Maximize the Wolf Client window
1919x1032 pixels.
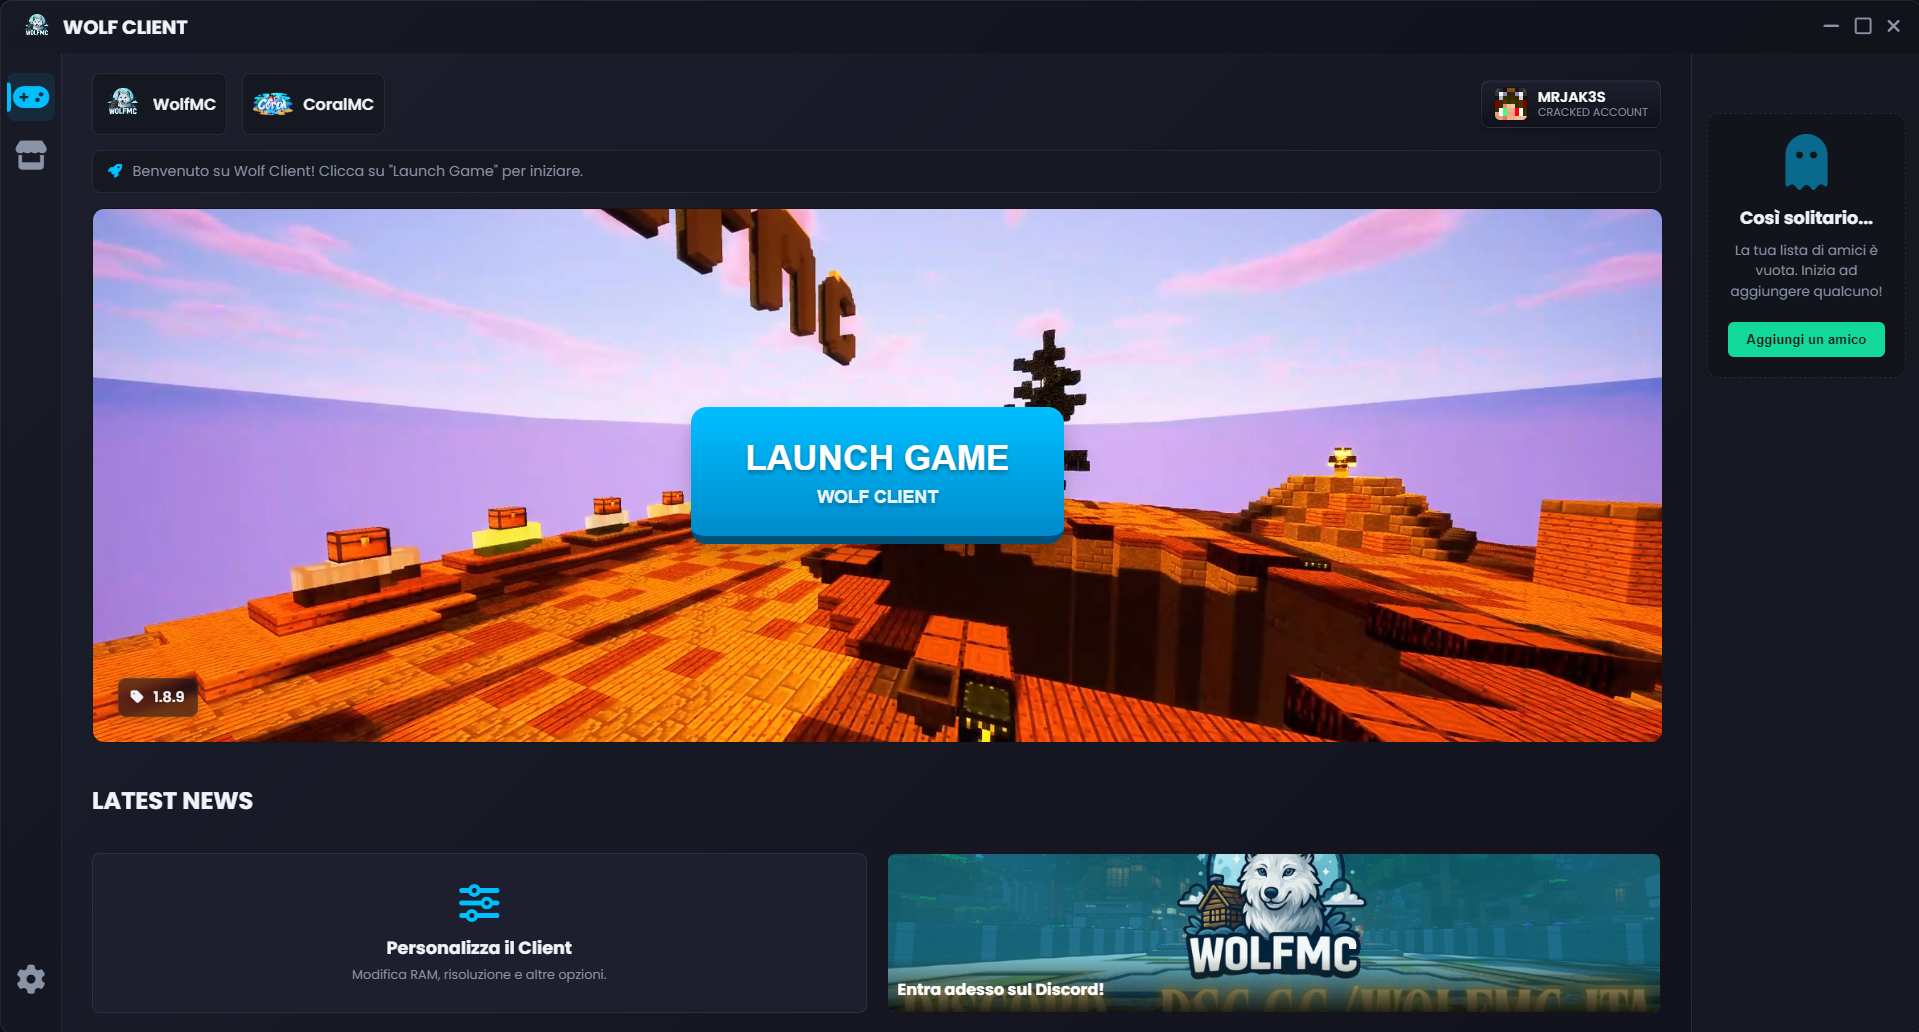(1862, 26)
